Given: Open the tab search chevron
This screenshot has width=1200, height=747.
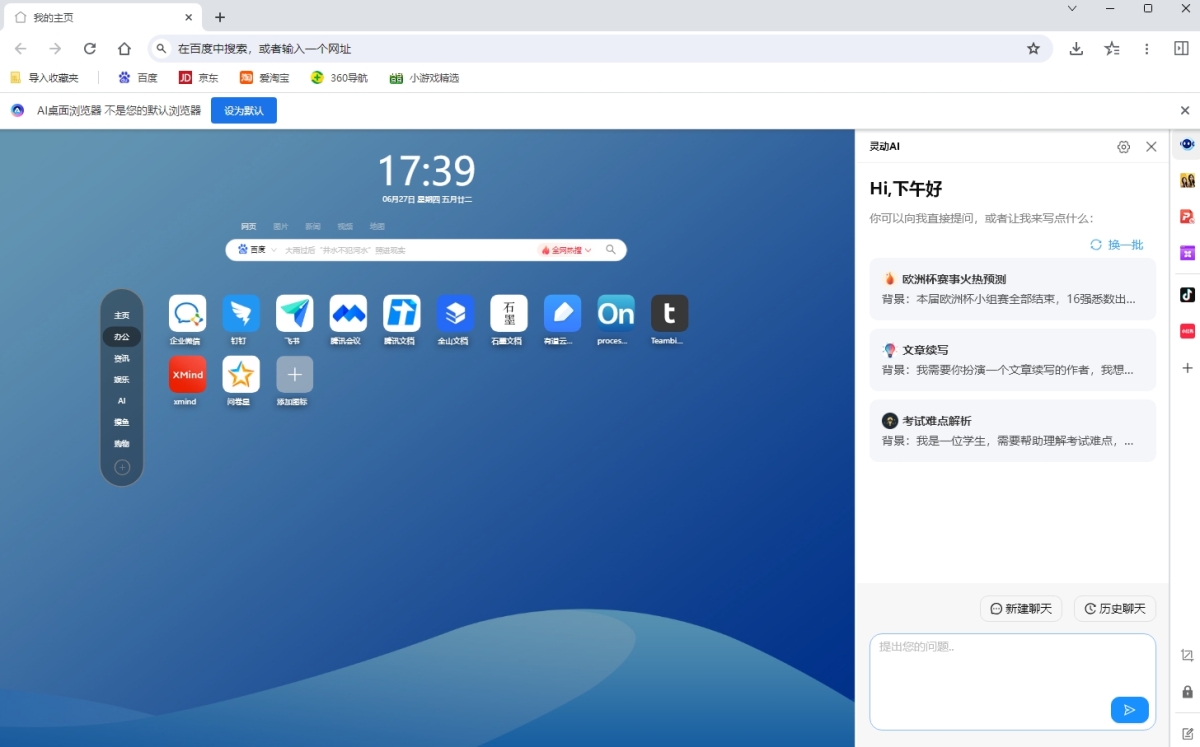Looking at the screenshot, I should click(x=1072, y=9).
